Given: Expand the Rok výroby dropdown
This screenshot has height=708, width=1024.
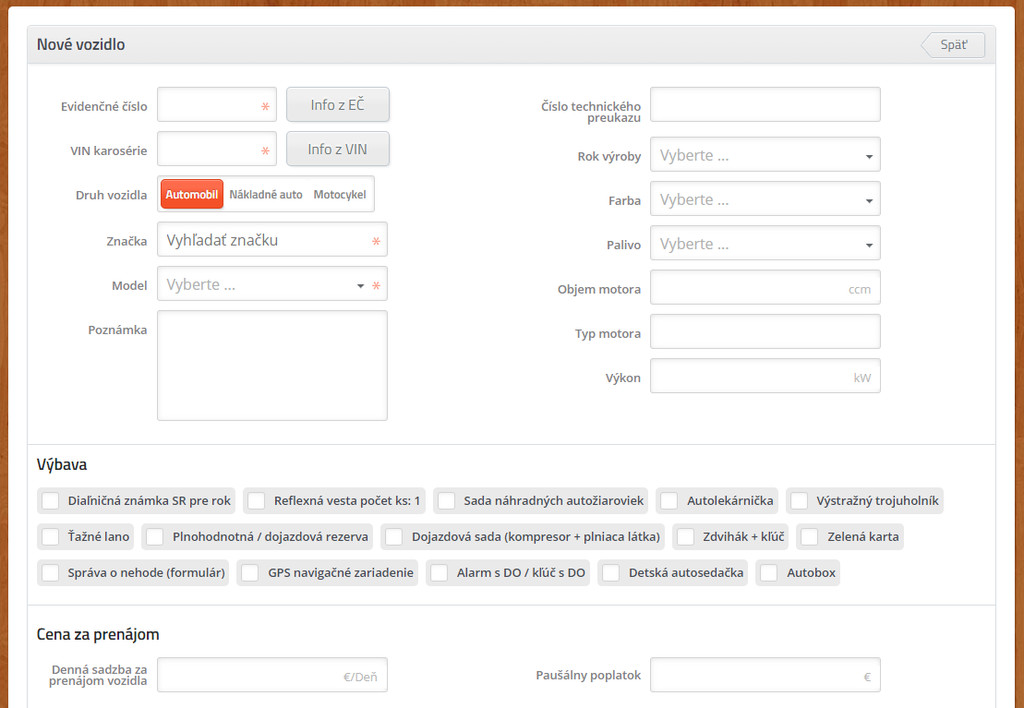Looking at the screenshot, I should pyautogui.click(x=765, y=156).
